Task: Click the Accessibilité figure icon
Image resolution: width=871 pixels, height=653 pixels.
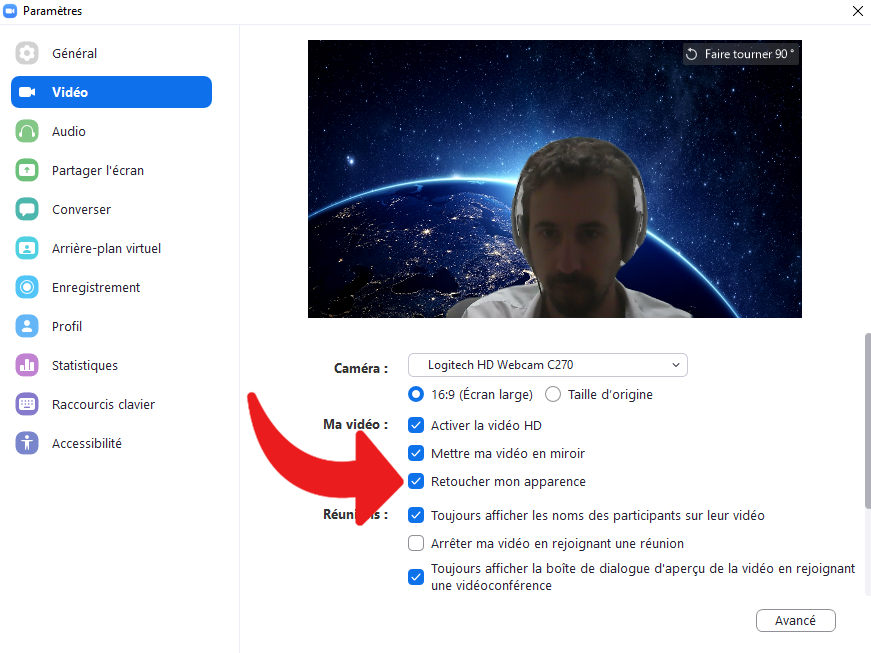Action: [x=27, y=444]
